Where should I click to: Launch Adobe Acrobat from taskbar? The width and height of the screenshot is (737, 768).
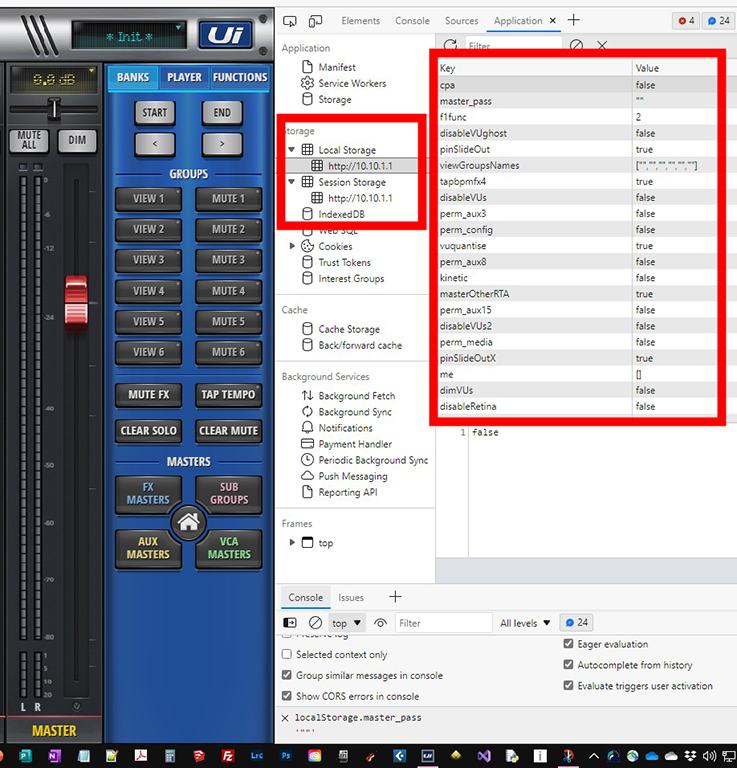(141, 756)
